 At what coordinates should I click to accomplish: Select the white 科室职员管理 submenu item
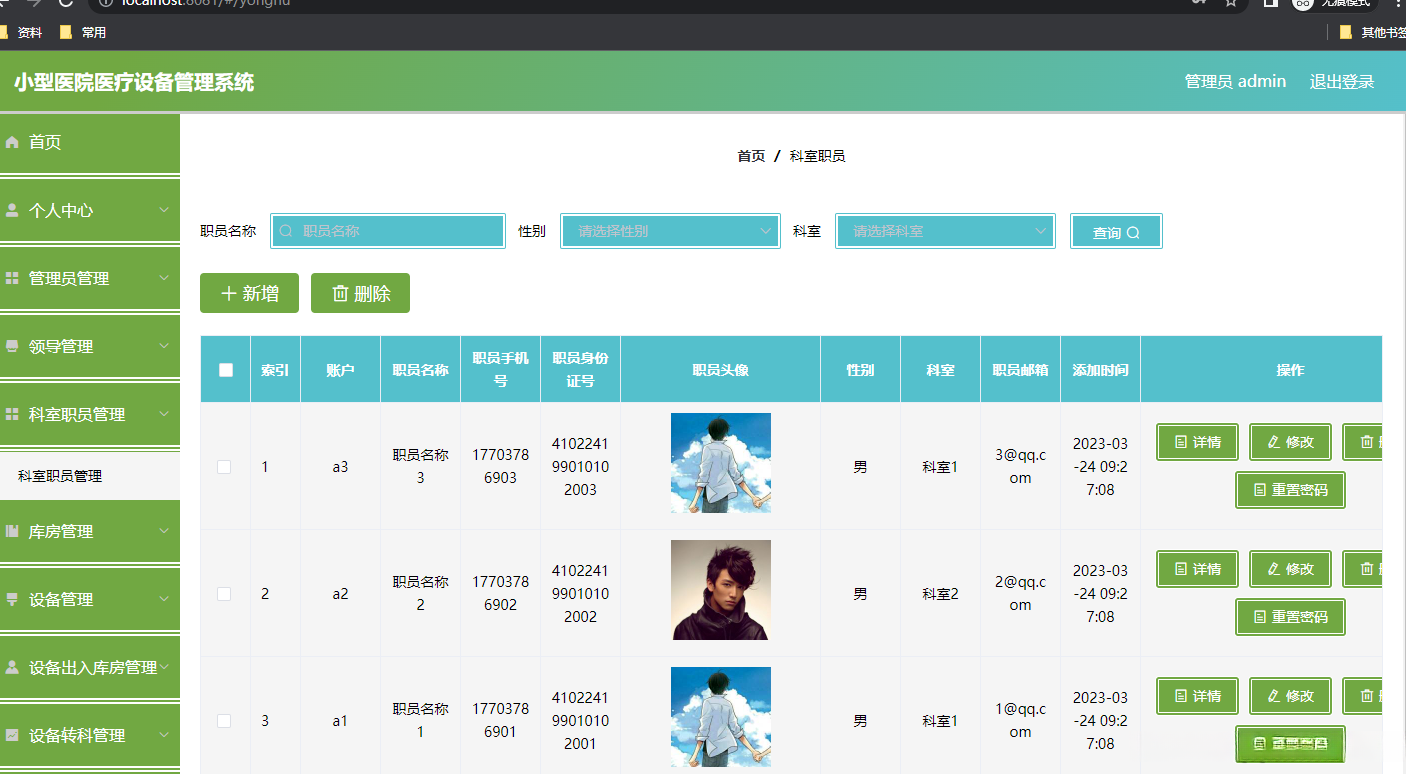pos(90,476)
